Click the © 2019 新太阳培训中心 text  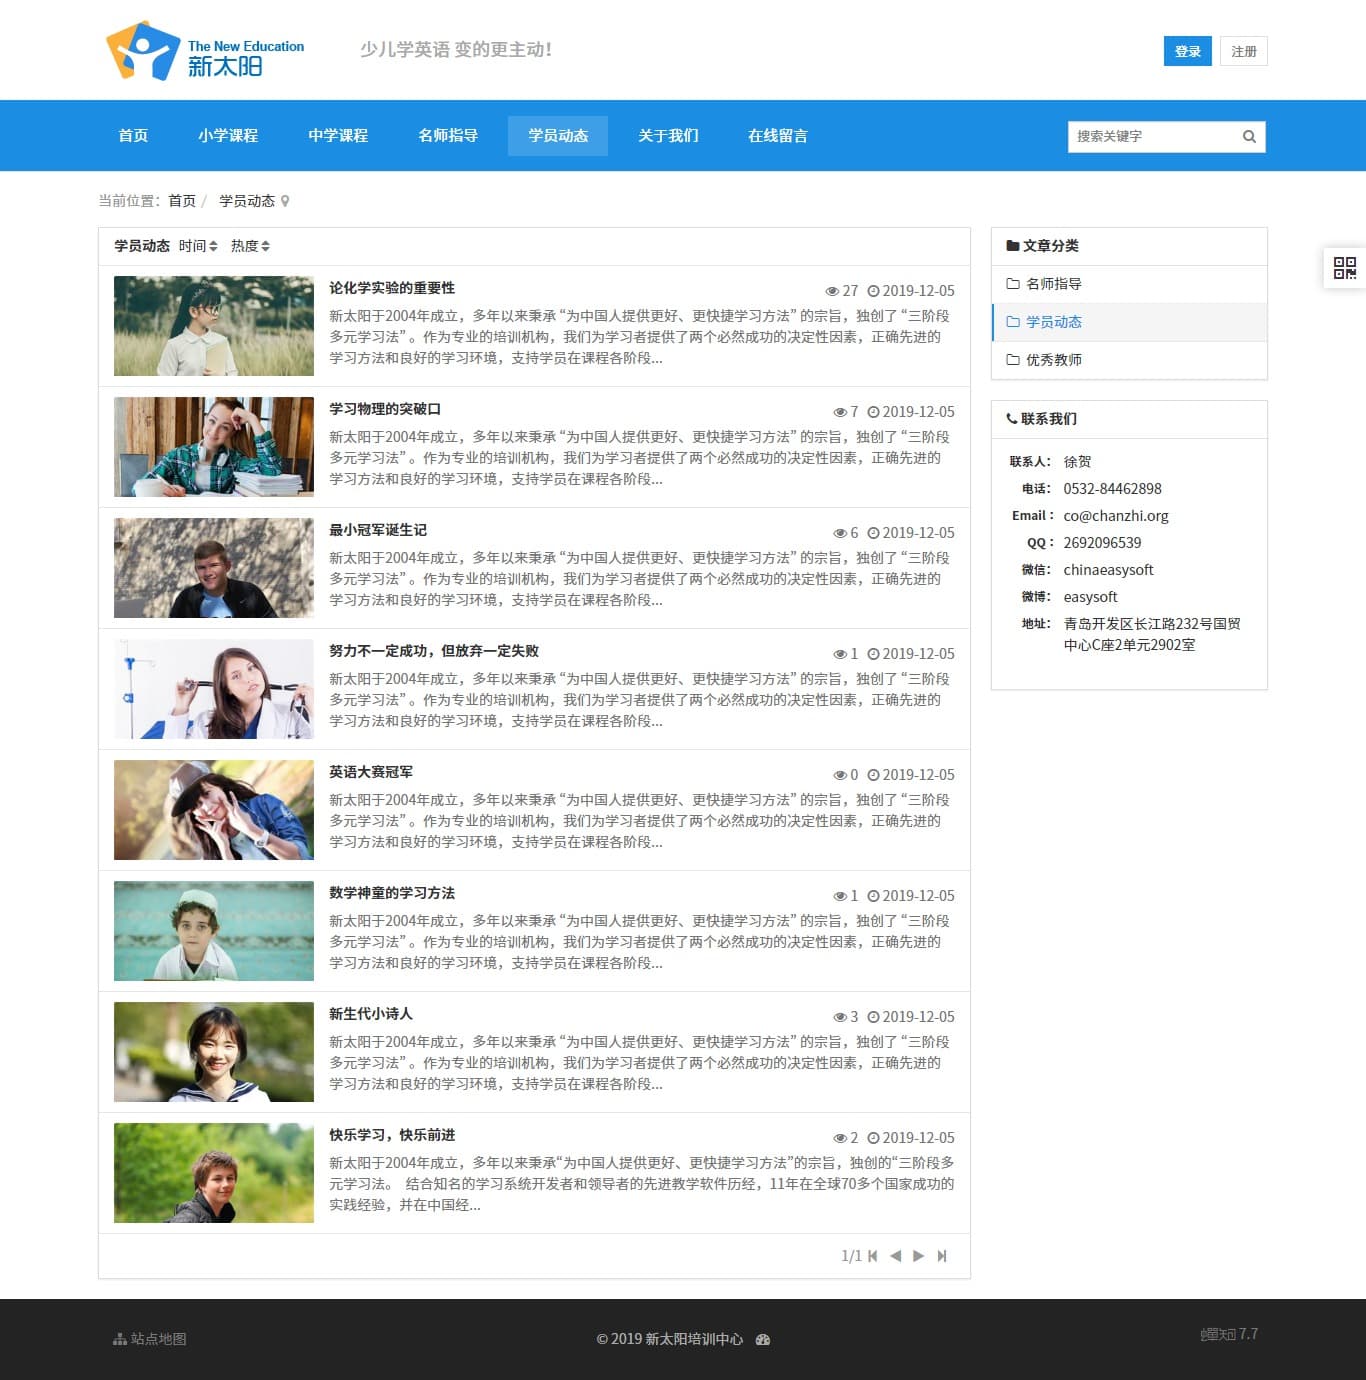click(670, 1339)
